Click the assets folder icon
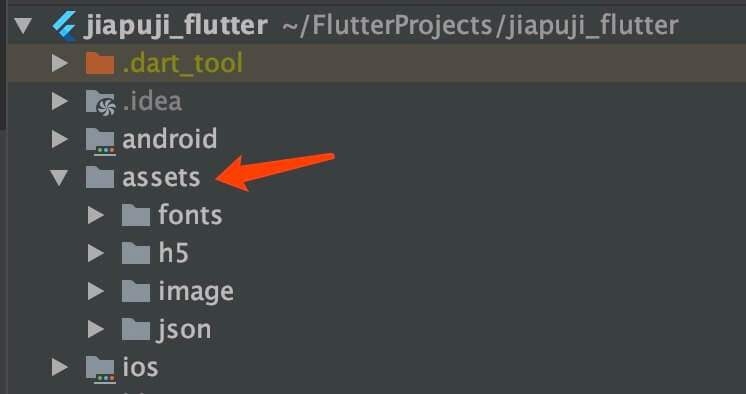The image size is (746, 394). coord(100,177)
